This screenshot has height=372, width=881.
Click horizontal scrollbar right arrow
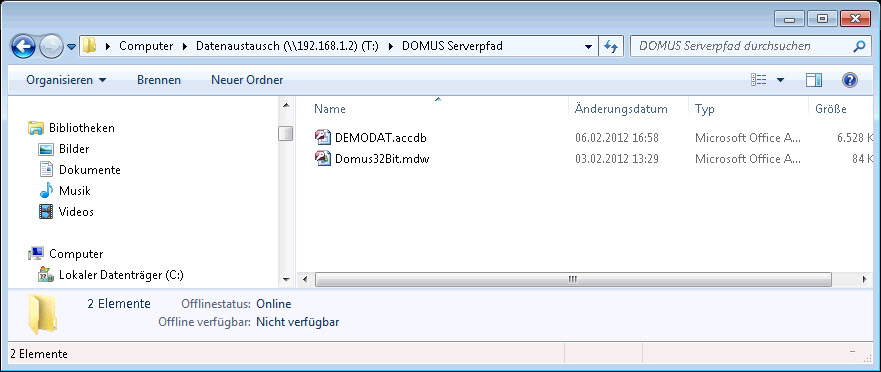[x=864, y=279]
